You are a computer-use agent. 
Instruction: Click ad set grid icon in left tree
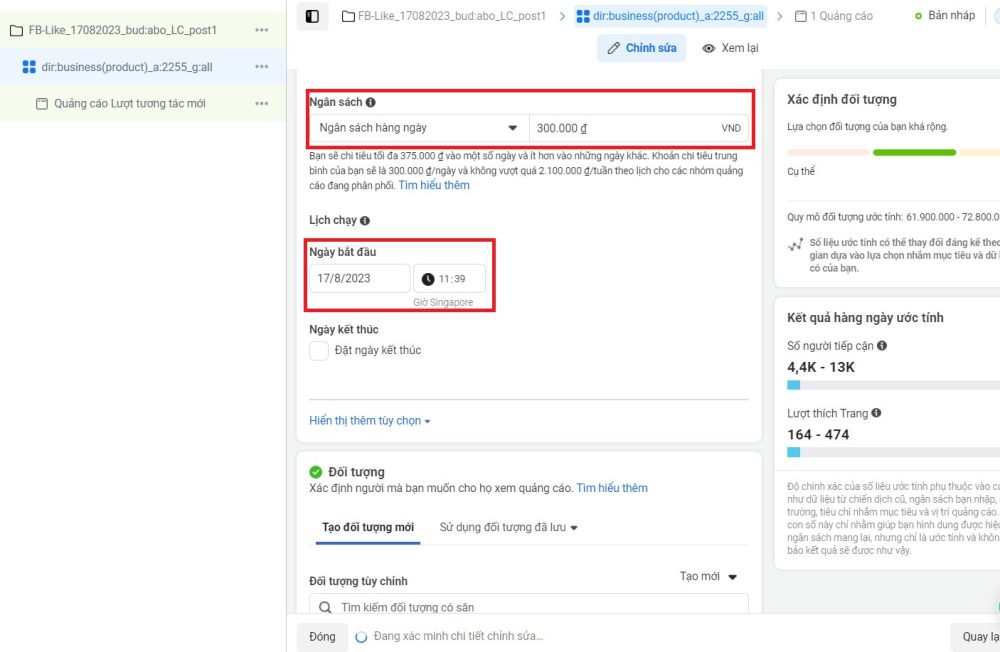(x=29, y=67)
